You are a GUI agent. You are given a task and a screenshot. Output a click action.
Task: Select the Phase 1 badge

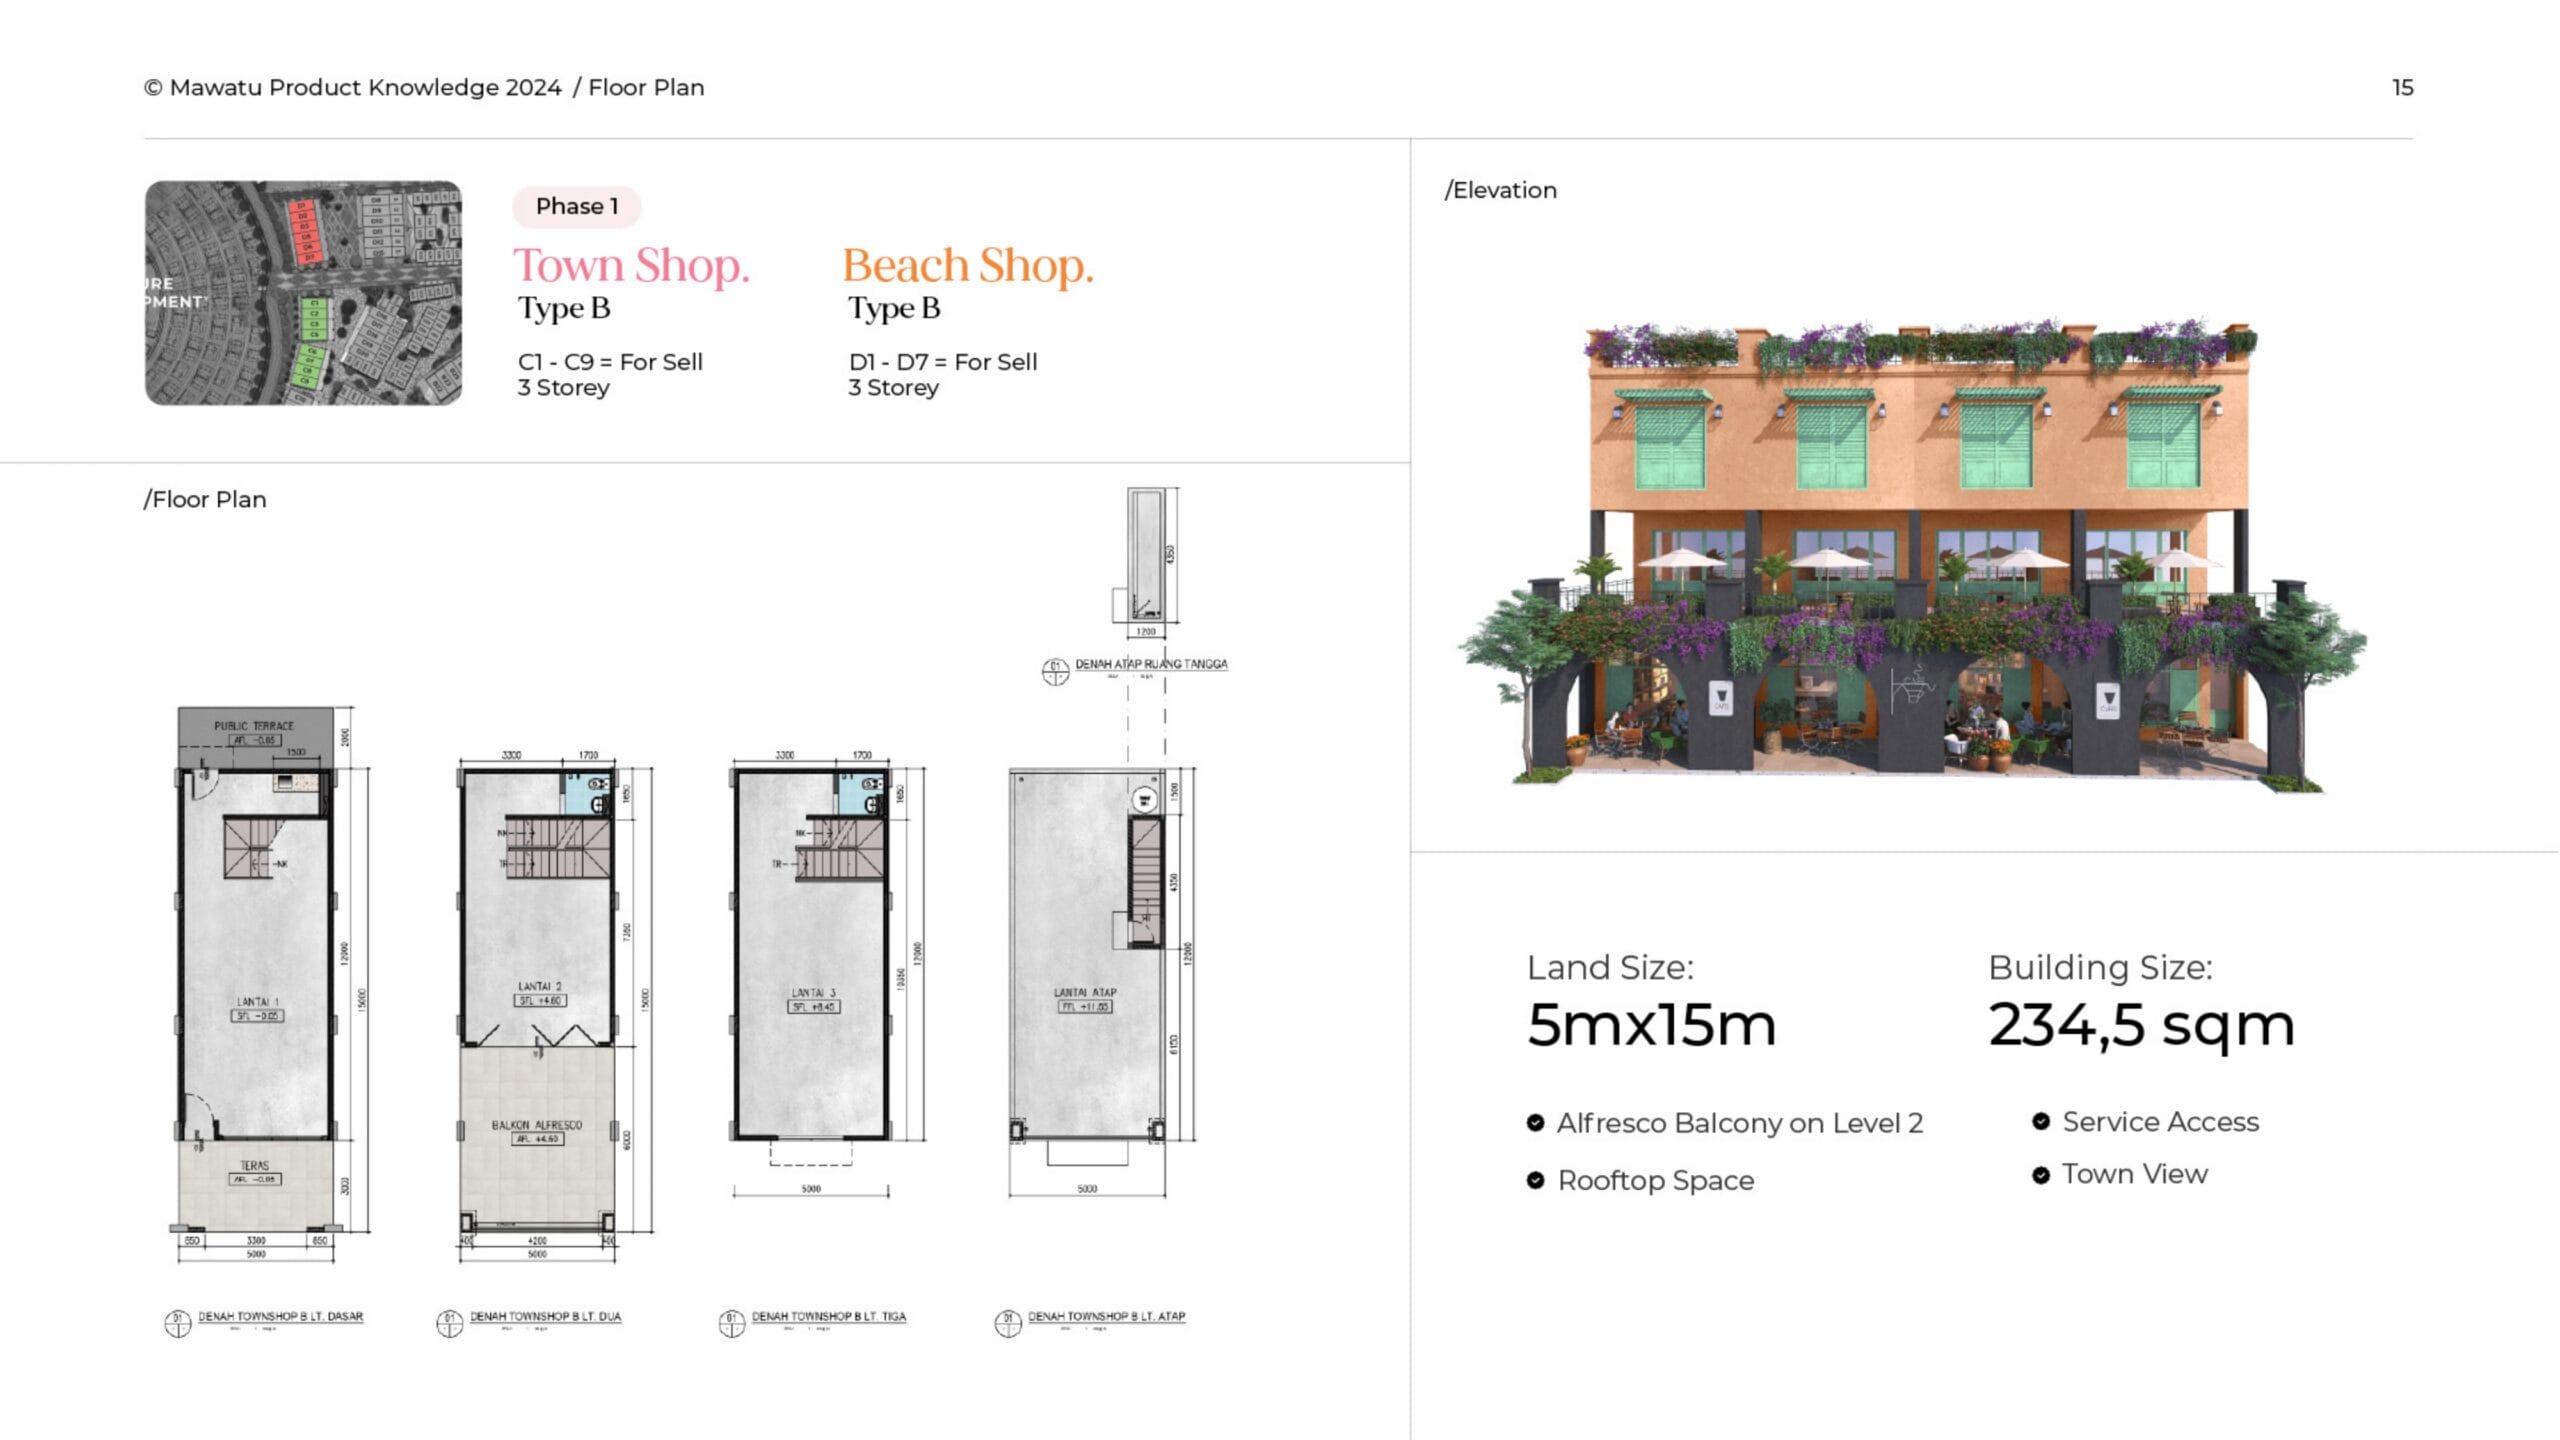577,206
